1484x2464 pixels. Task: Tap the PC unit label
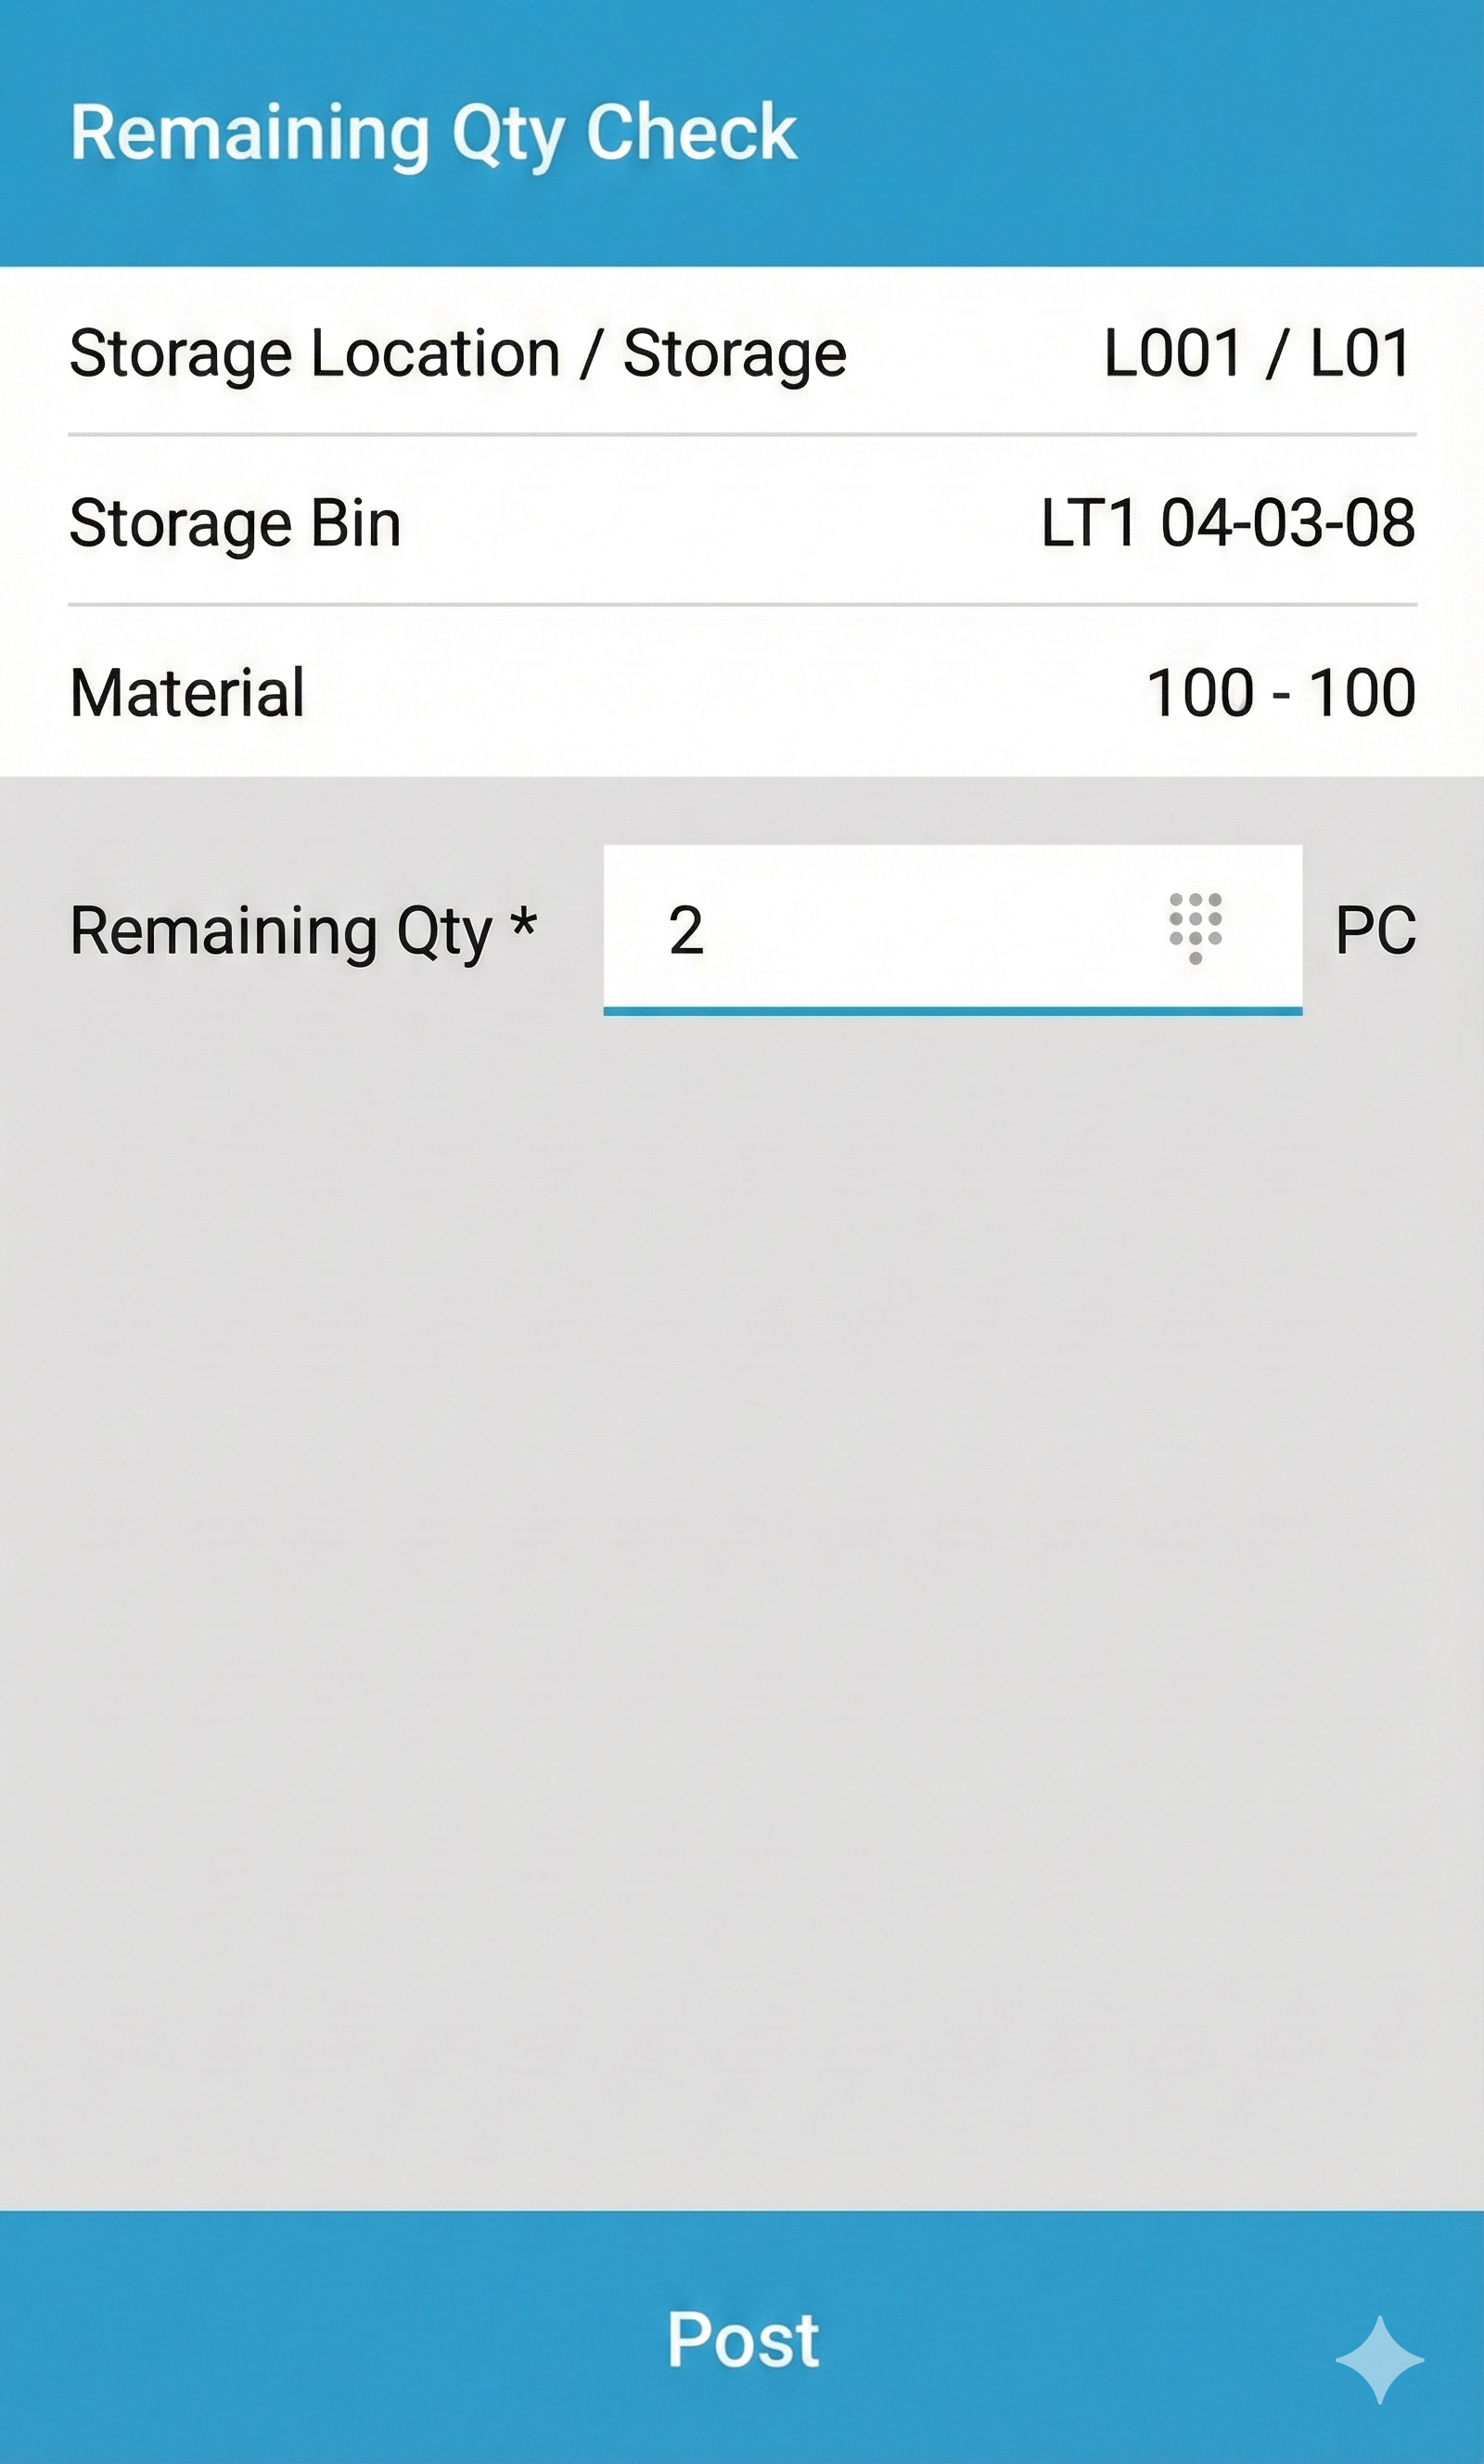1375,931
